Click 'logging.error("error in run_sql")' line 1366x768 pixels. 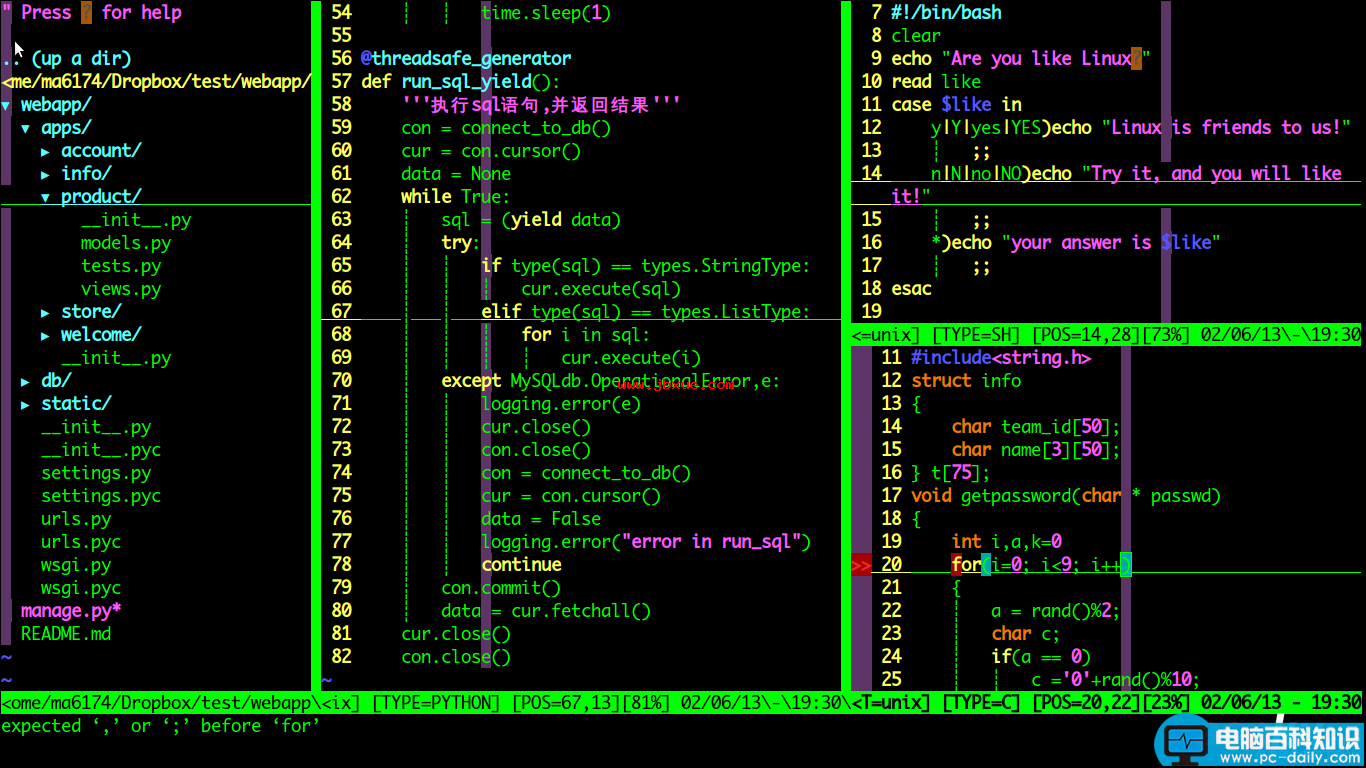[x=646, y=542]
